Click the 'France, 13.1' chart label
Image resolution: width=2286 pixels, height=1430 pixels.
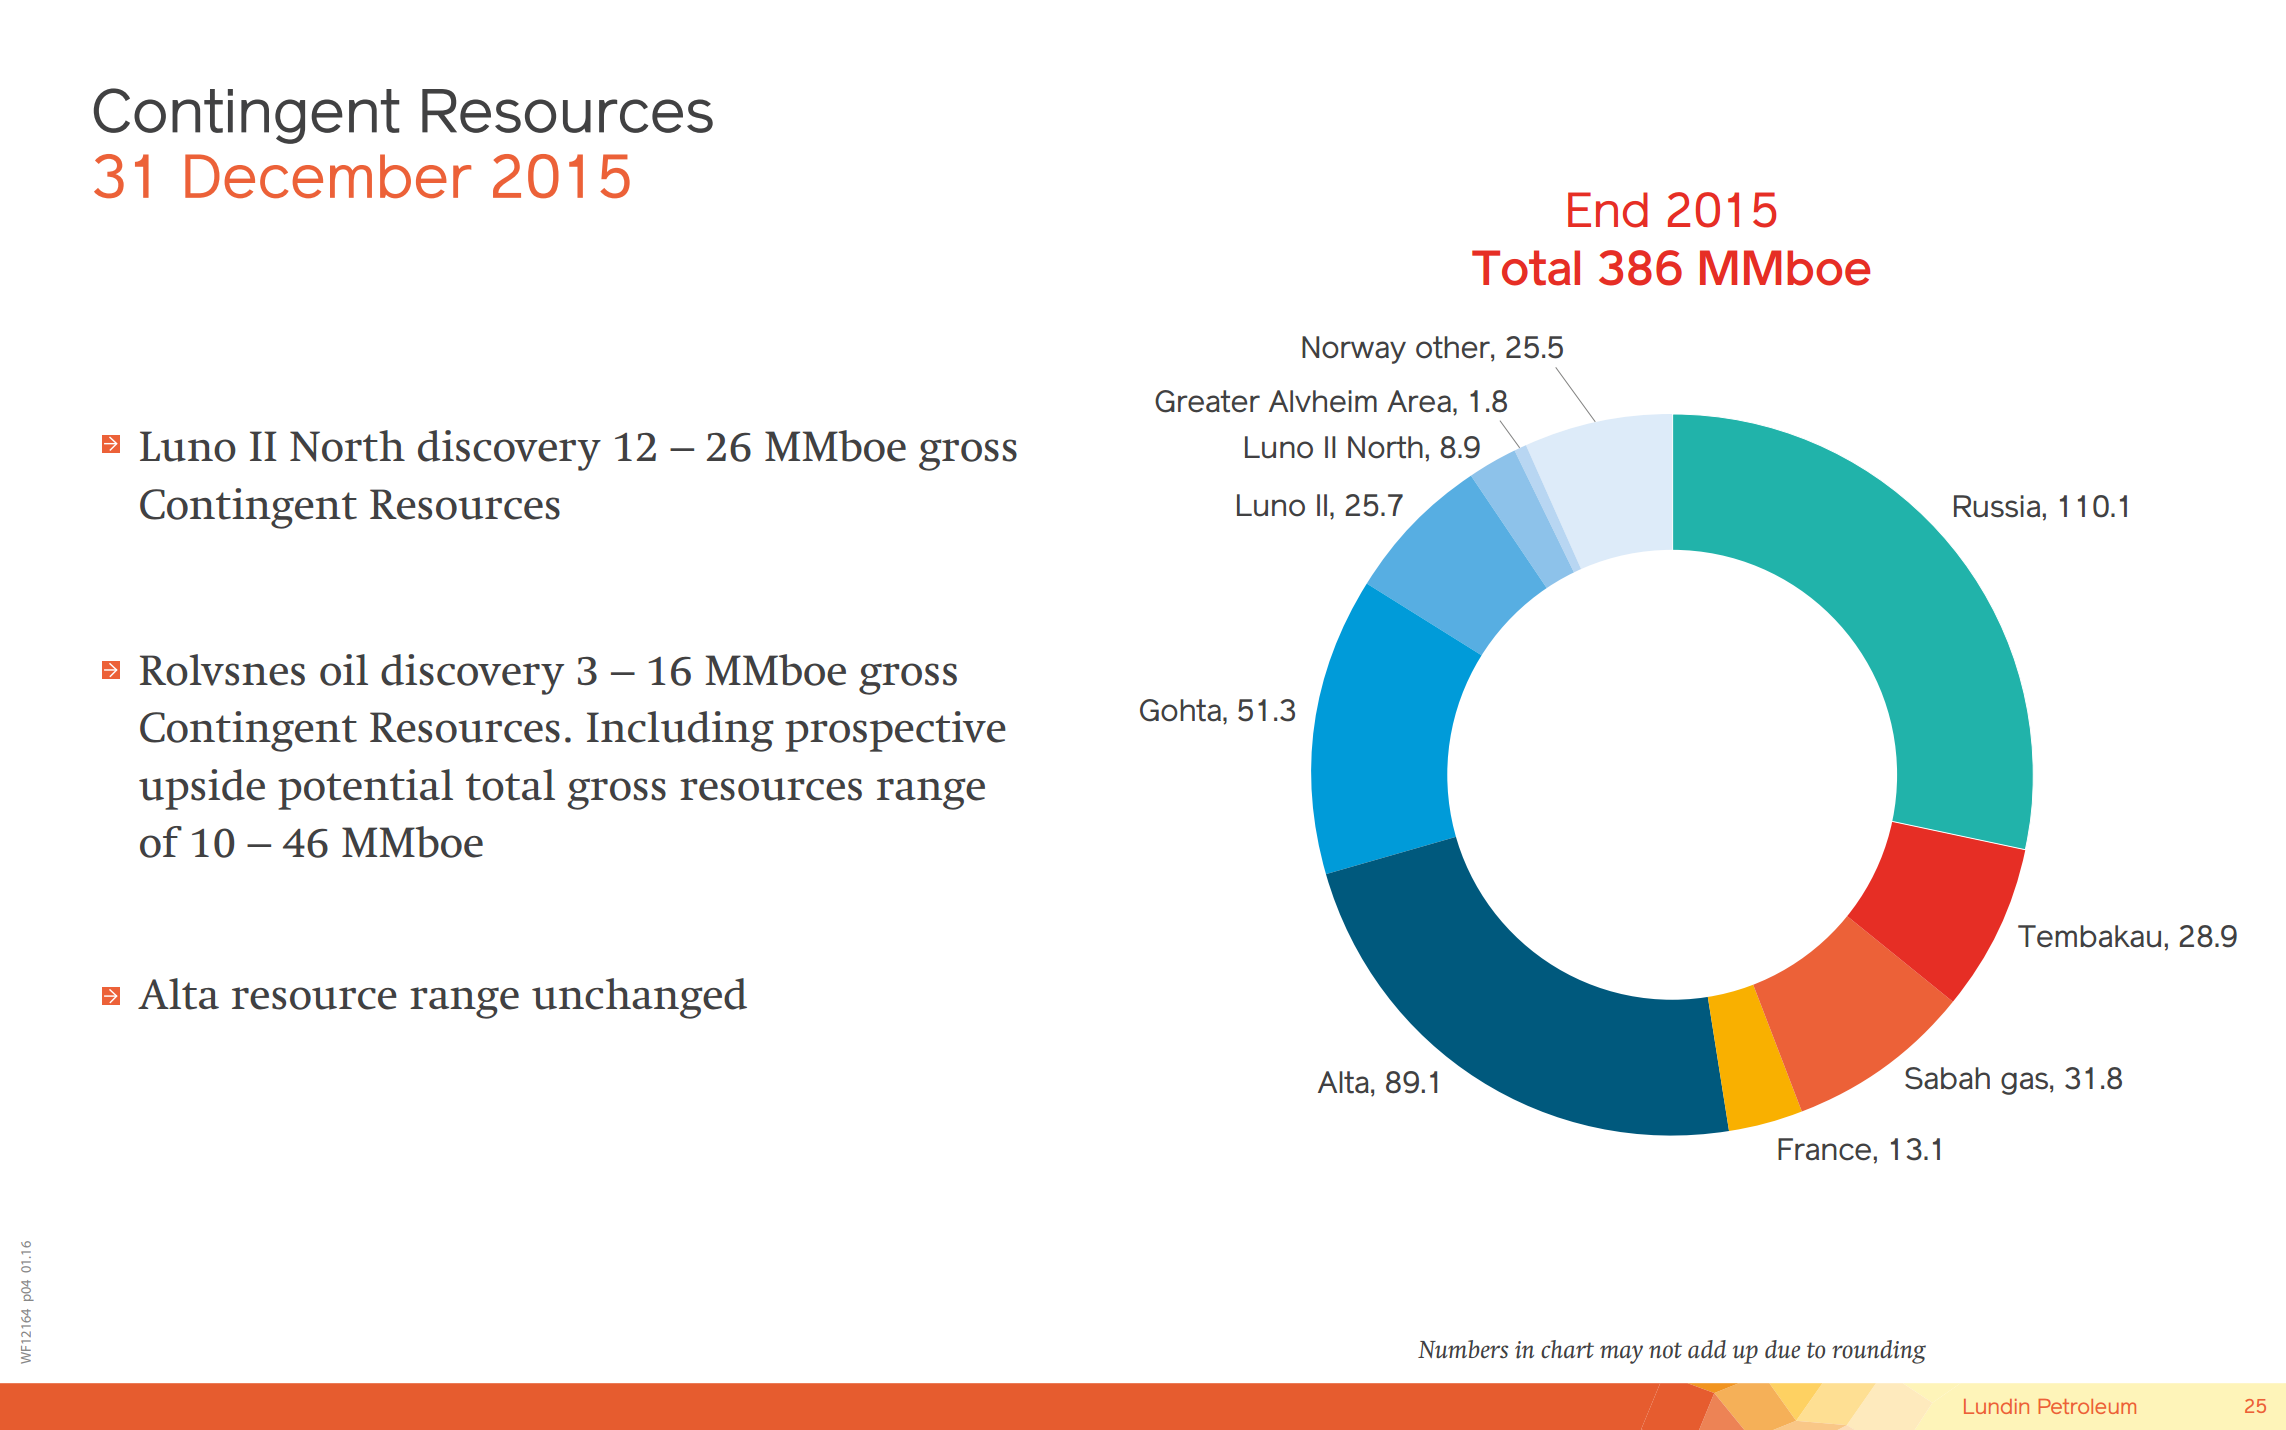[1859, 1150]
